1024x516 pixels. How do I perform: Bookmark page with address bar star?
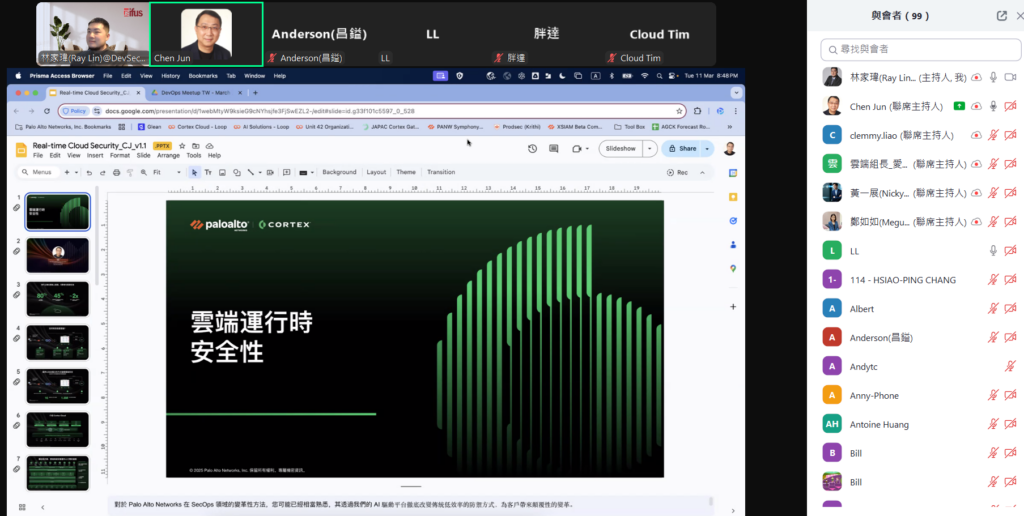(680, 111)
